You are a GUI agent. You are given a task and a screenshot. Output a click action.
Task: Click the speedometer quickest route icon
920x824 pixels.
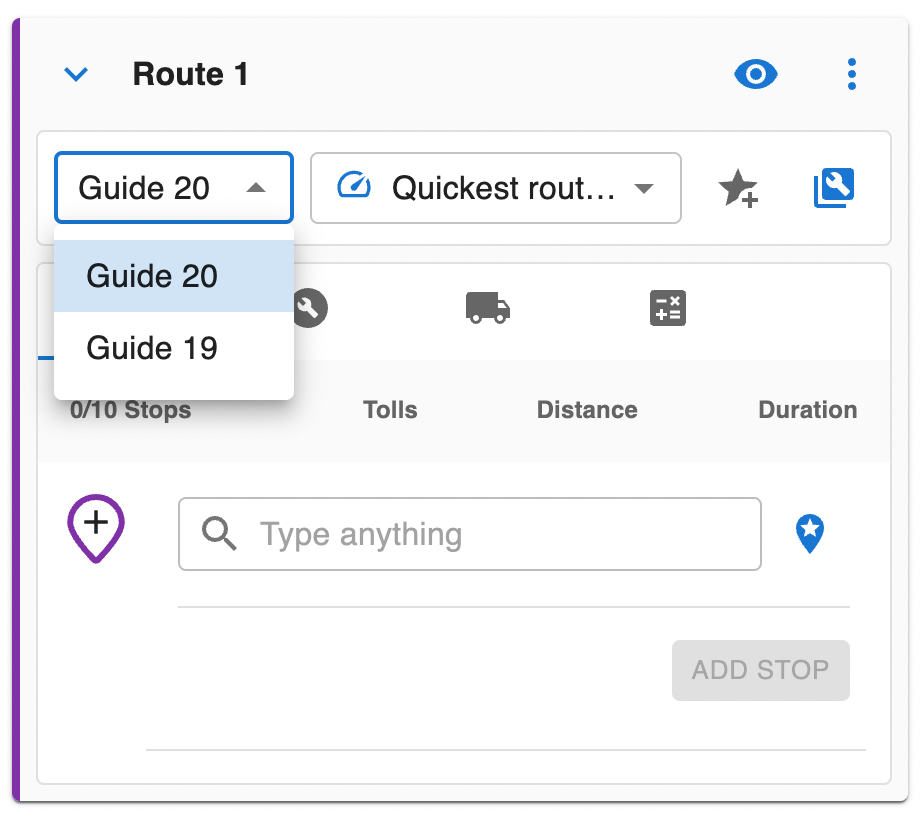tap(354, 185)
